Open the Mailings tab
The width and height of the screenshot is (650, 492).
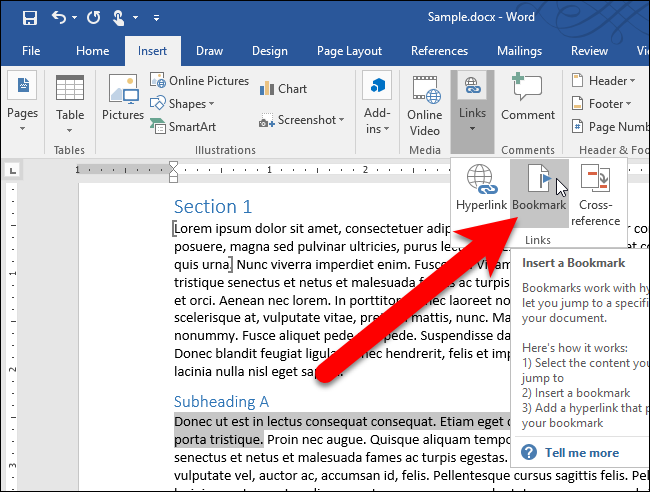519,51
